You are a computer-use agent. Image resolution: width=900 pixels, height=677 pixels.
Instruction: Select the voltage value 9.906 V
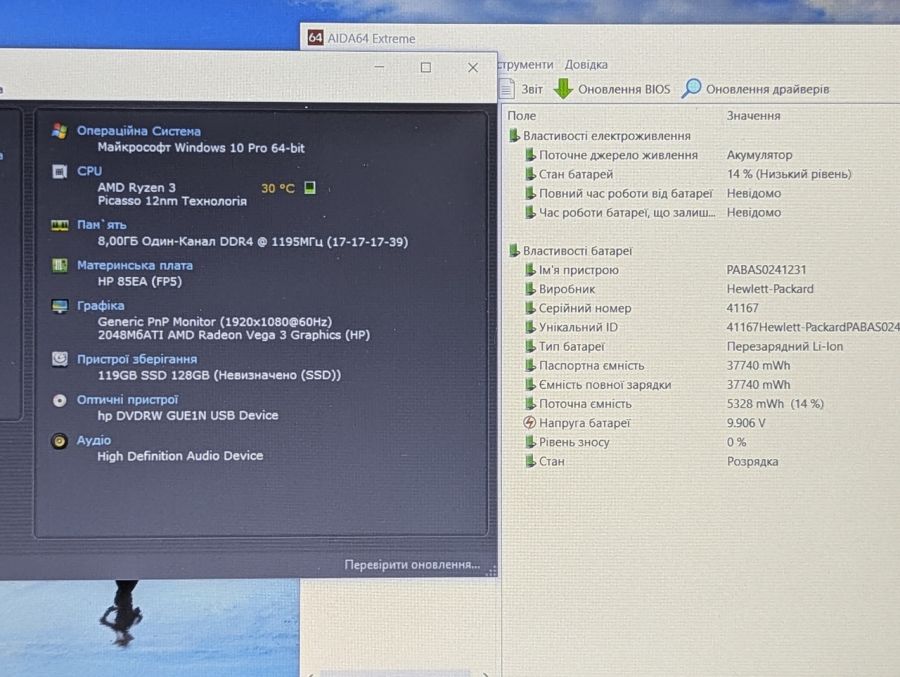[x=746, y=423]
